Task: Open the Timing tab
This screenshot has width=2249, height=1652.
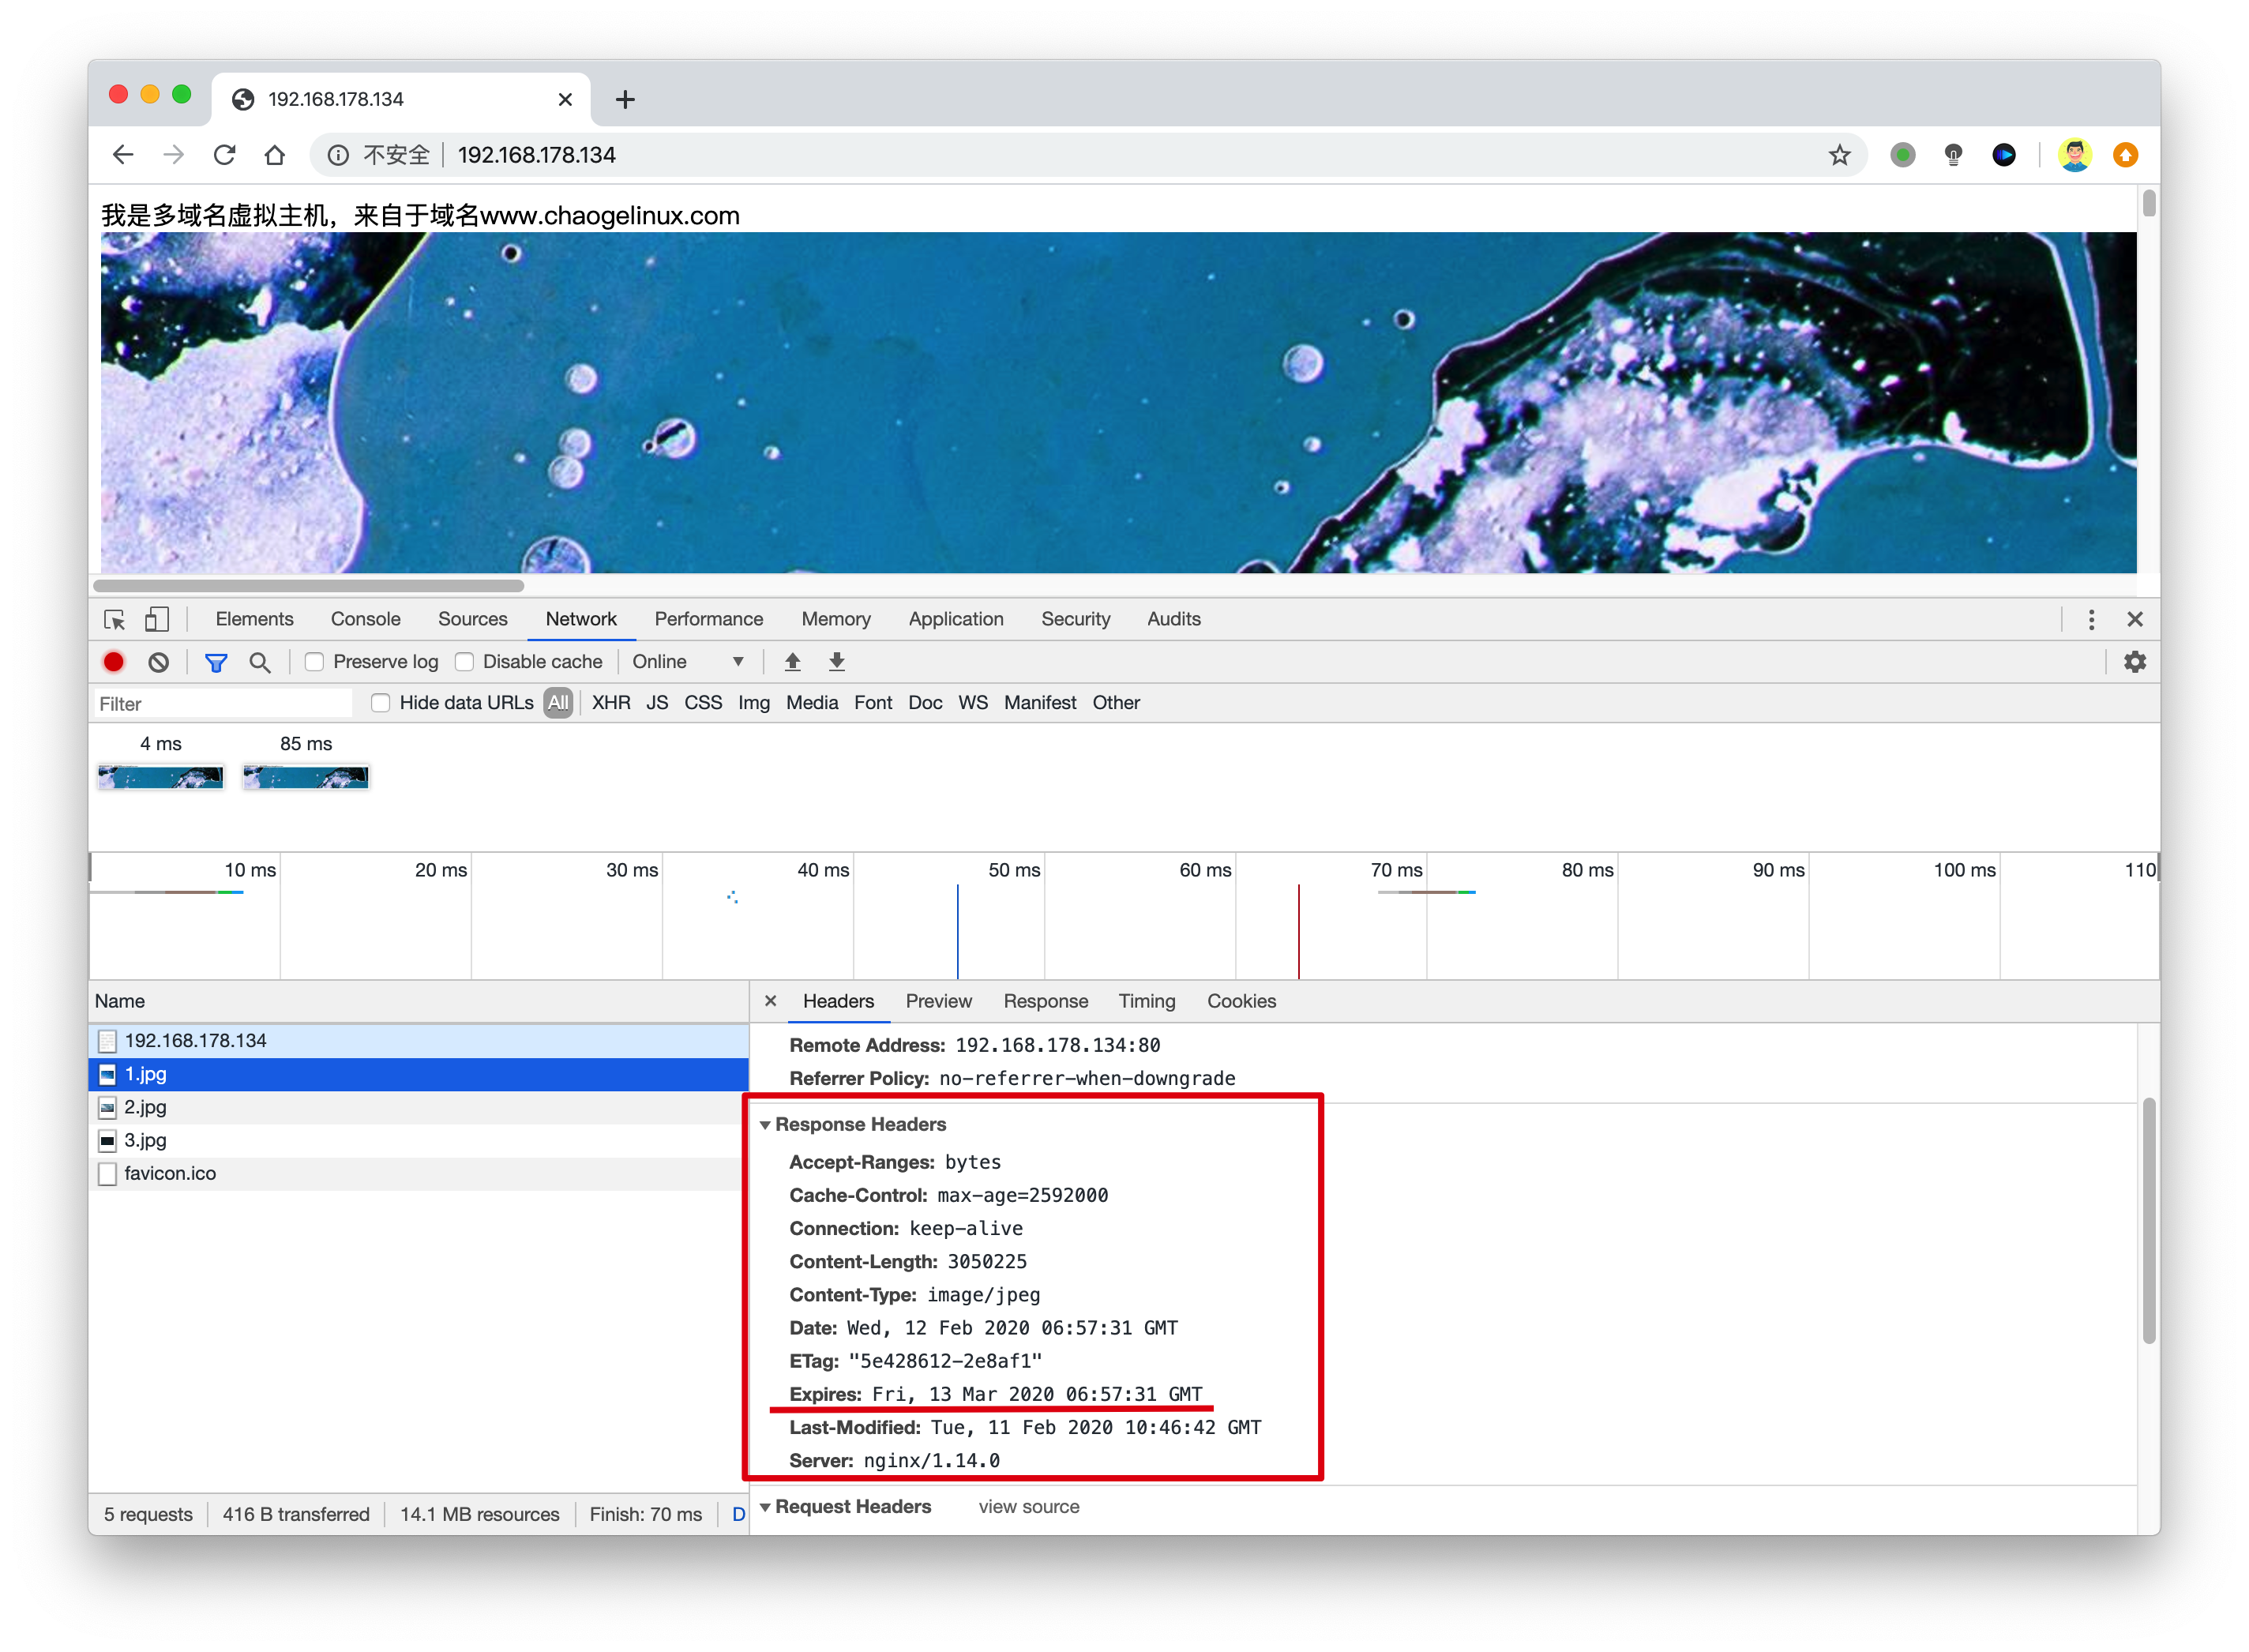Action: (1147, 1001)
